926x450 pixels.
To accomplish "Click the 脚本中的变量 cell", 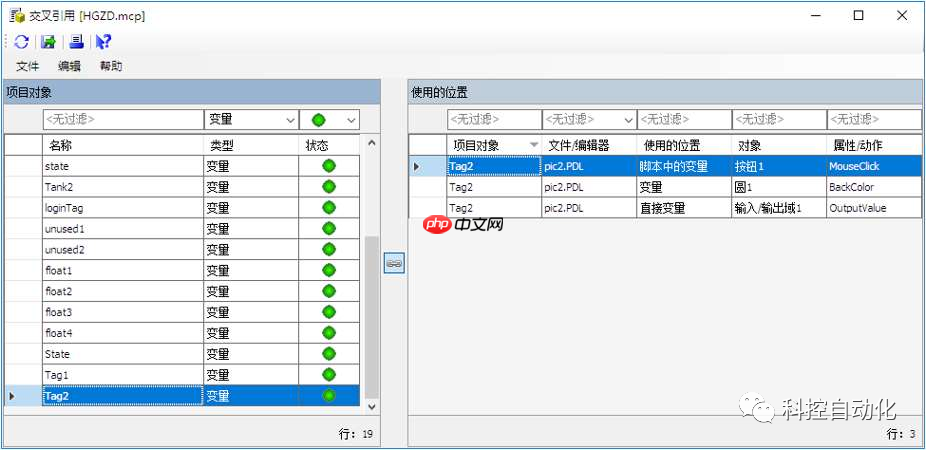I will click(x=684, y=167).
